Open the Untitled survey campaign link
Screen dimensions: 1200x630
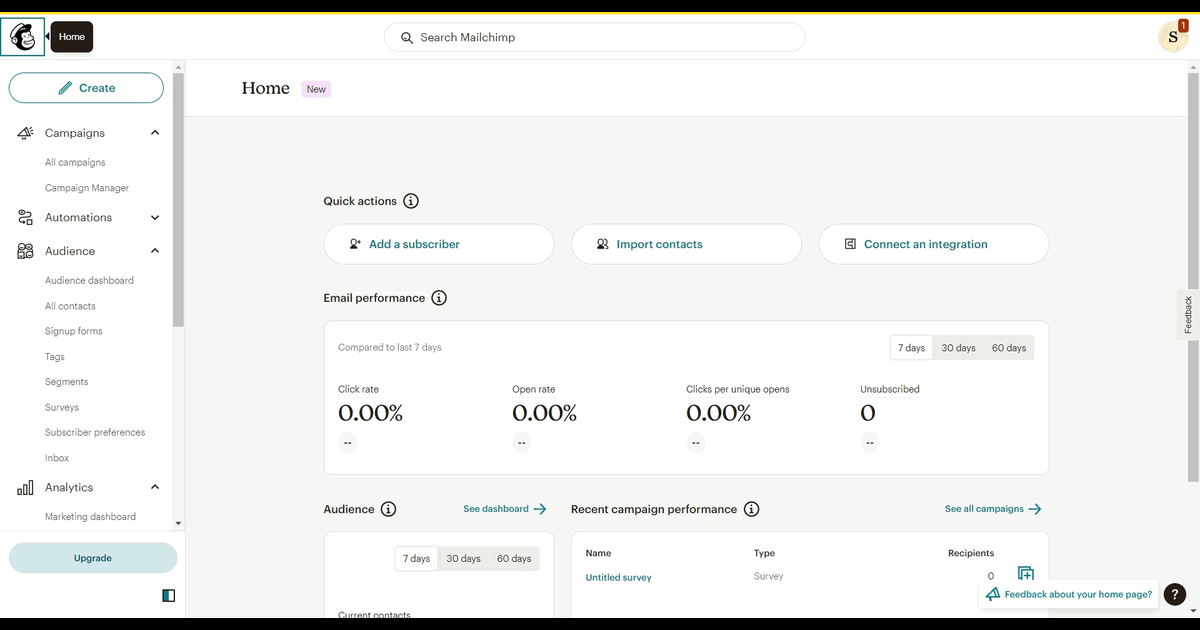tap(618, 578)
